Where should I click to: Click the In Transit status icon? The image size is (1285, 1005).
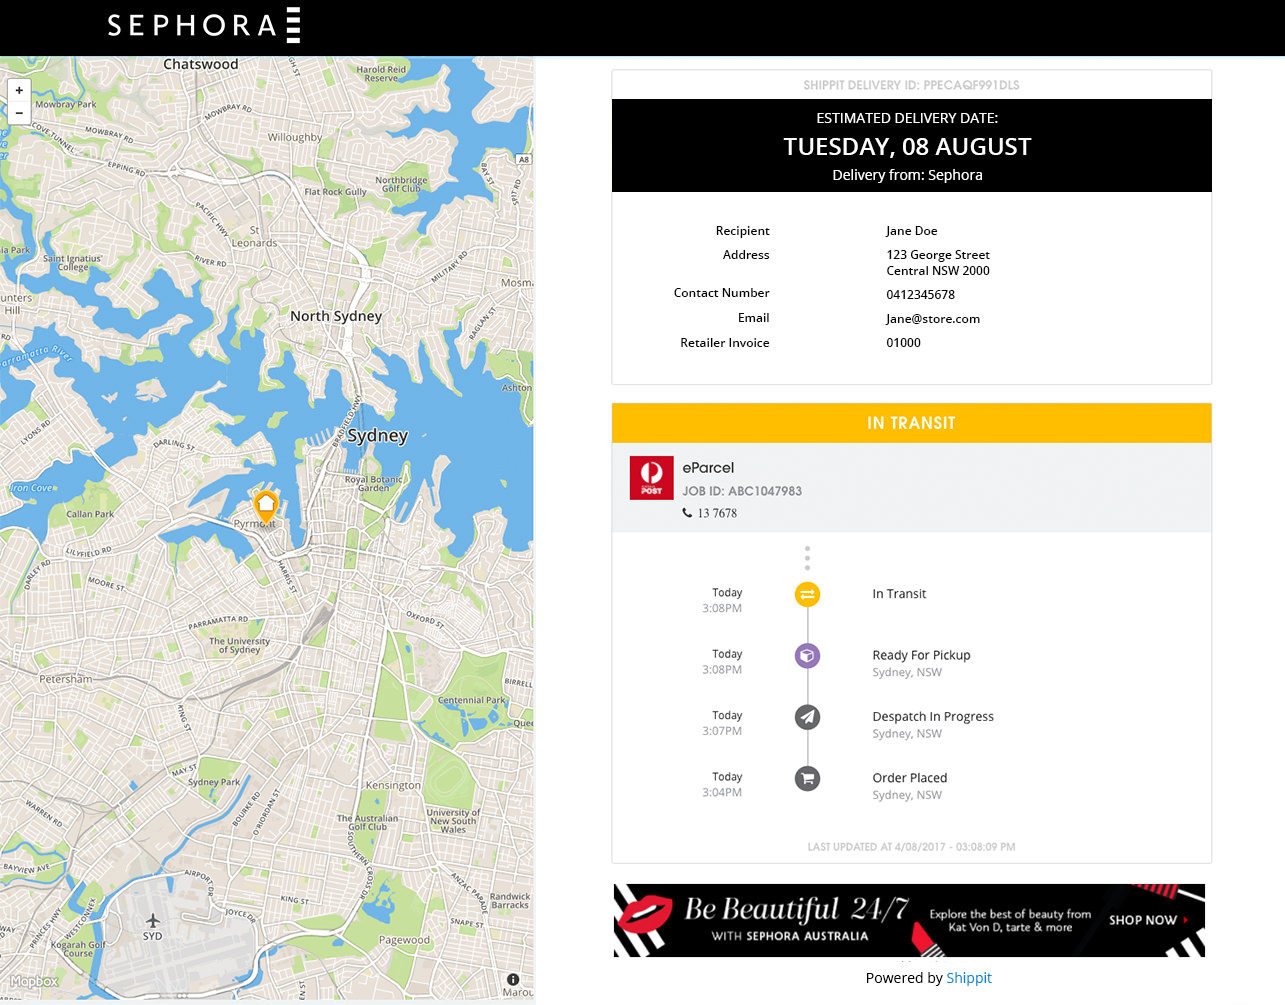click(807, 594)
